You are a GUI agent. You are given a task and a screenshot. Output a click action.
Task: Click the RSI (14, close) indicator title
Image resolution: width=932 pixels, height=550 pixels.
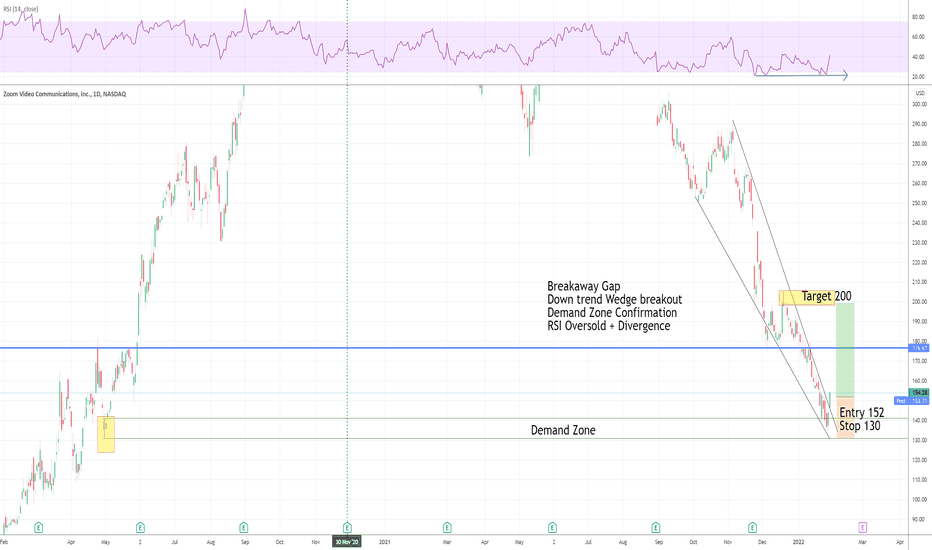click(x=21, y=9)
